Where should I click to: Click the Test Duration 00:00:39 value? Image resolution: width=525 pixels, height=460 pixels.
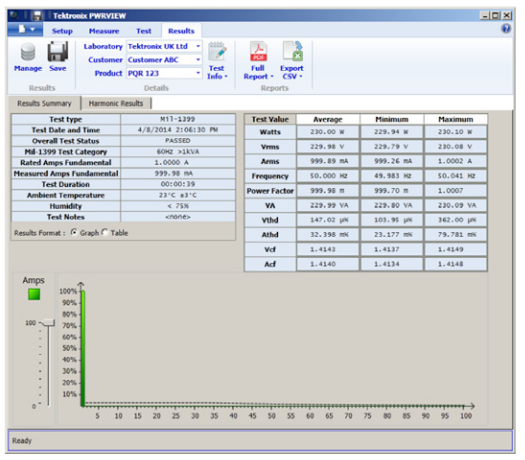coord(177,184)
